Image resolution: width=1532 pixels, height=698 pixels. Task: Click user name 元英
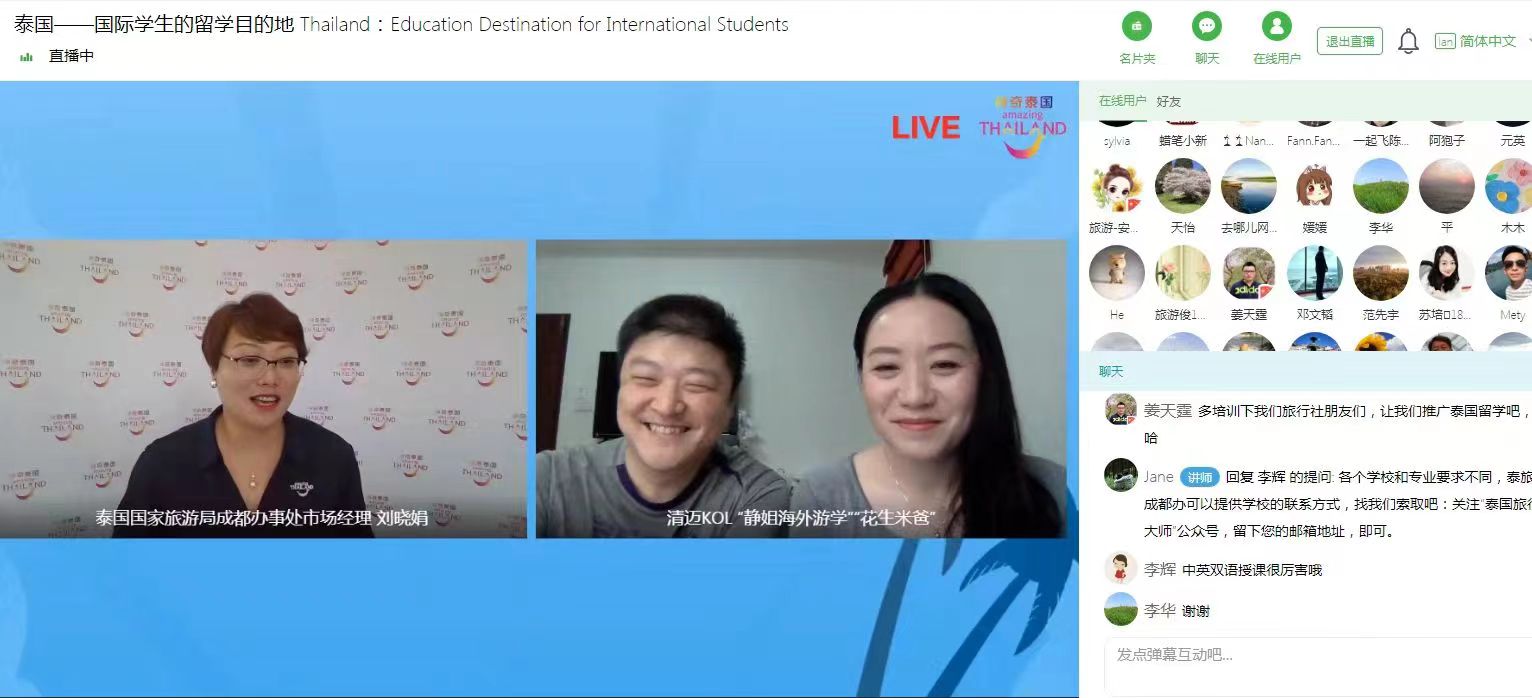pos(1513,141)
